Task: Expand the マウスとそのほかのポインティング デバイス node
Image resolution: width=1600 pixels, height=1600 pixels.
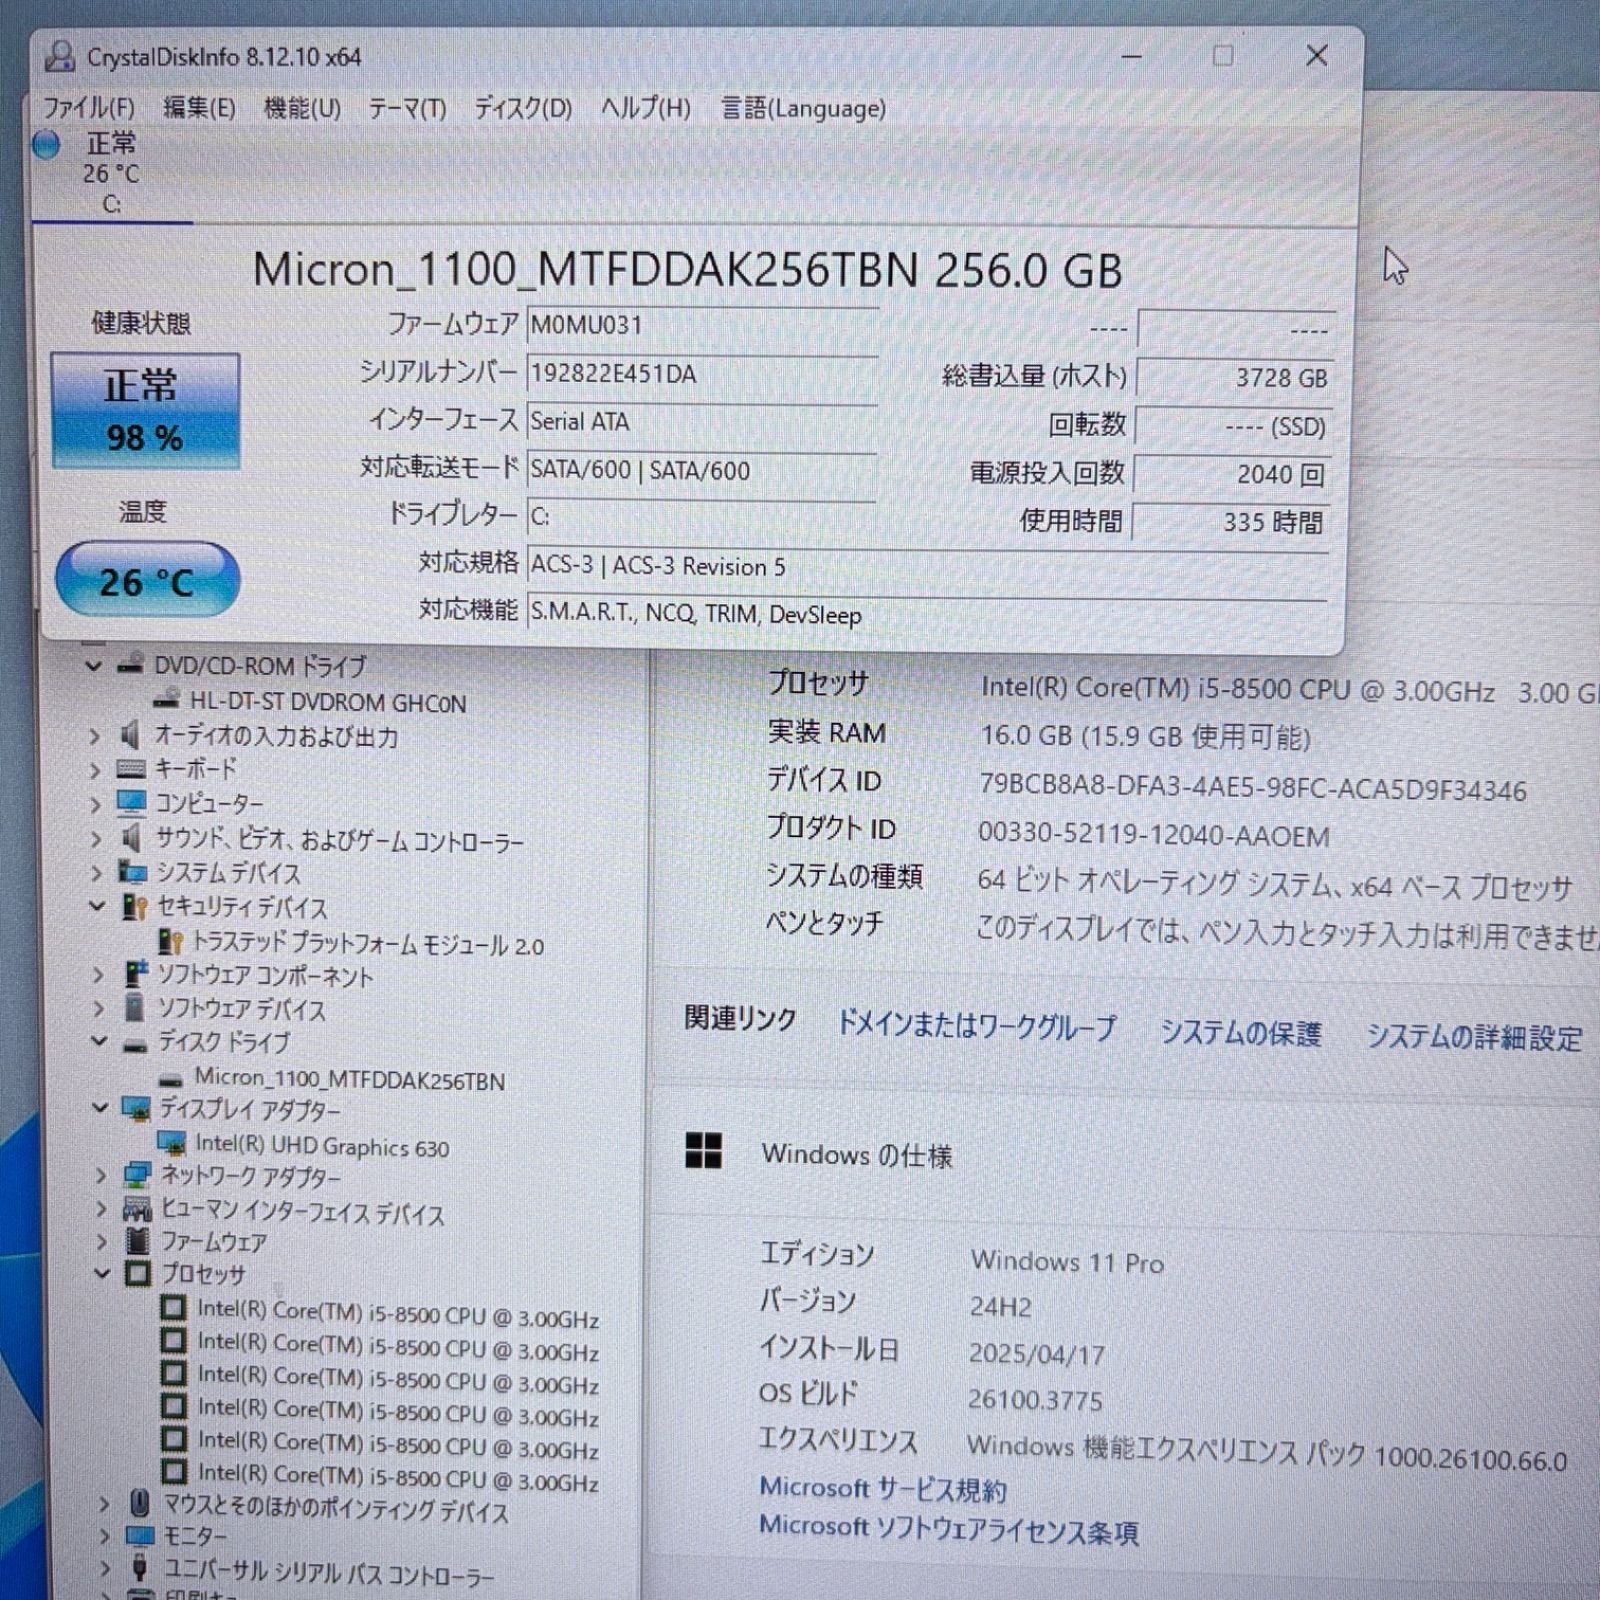Action: click(x=104, y=1504)
